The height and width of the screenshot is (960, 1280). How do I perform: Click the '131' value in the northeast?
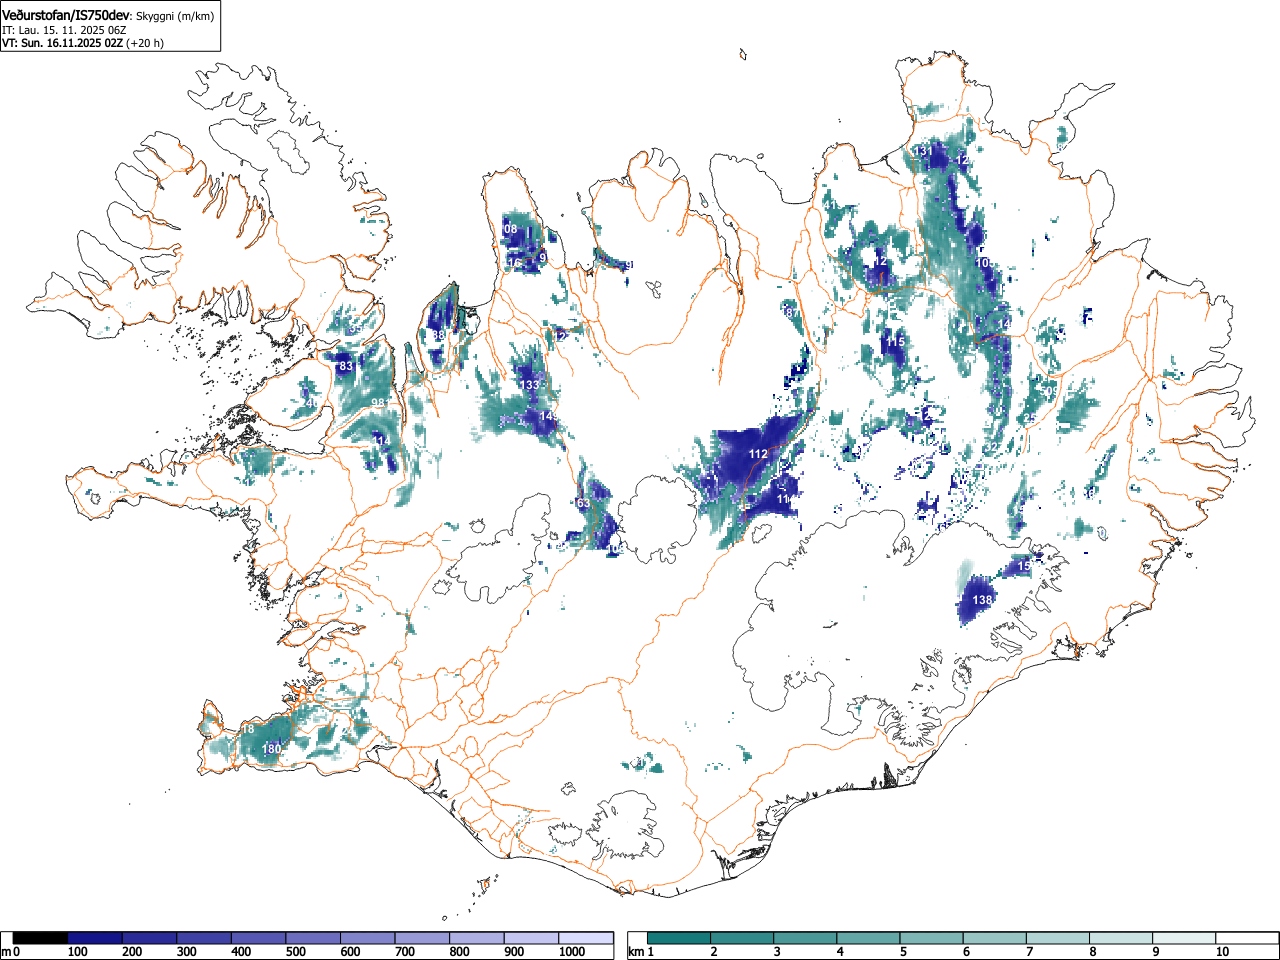(x=923, y=151)
